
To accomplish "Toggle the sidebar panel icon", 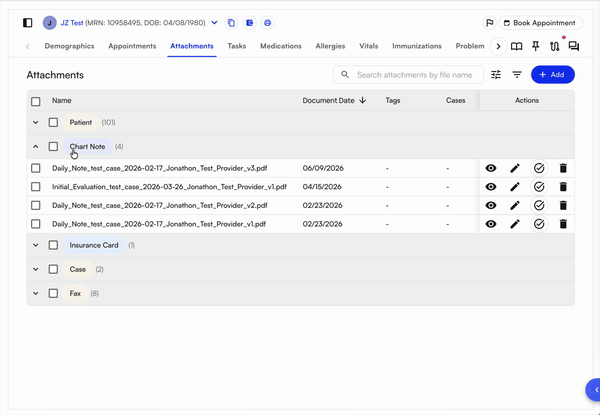I will tap(28, 23).
